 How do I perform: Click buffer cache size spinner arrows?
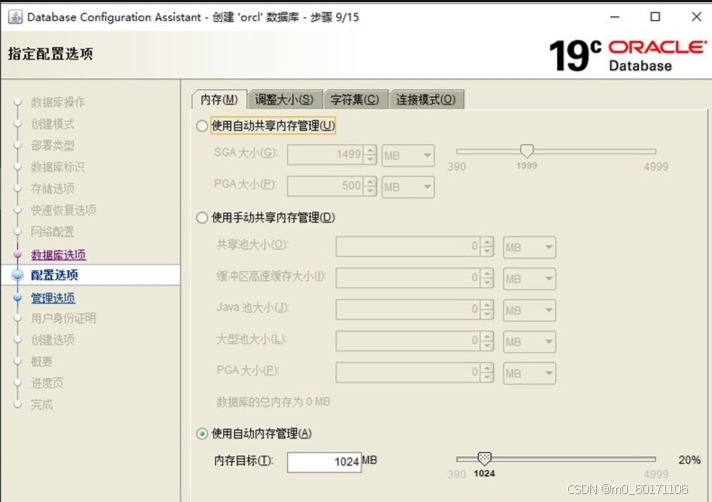coord(487,278)
